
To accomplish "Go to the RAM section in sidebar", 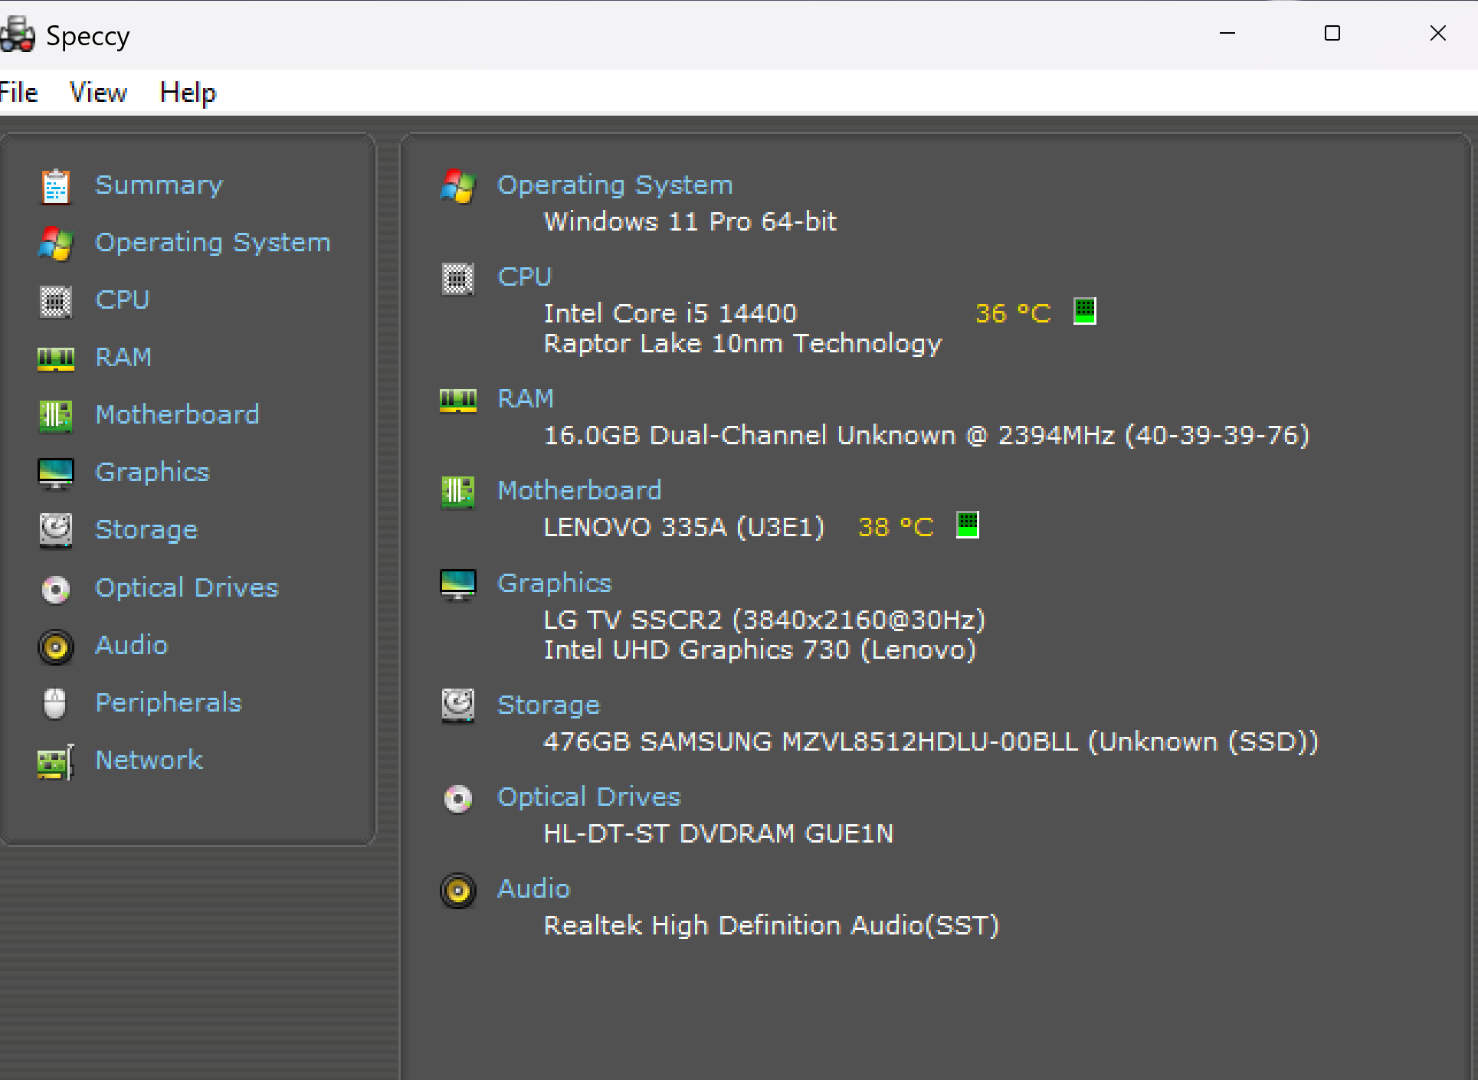I will click(x=123, y=358).
